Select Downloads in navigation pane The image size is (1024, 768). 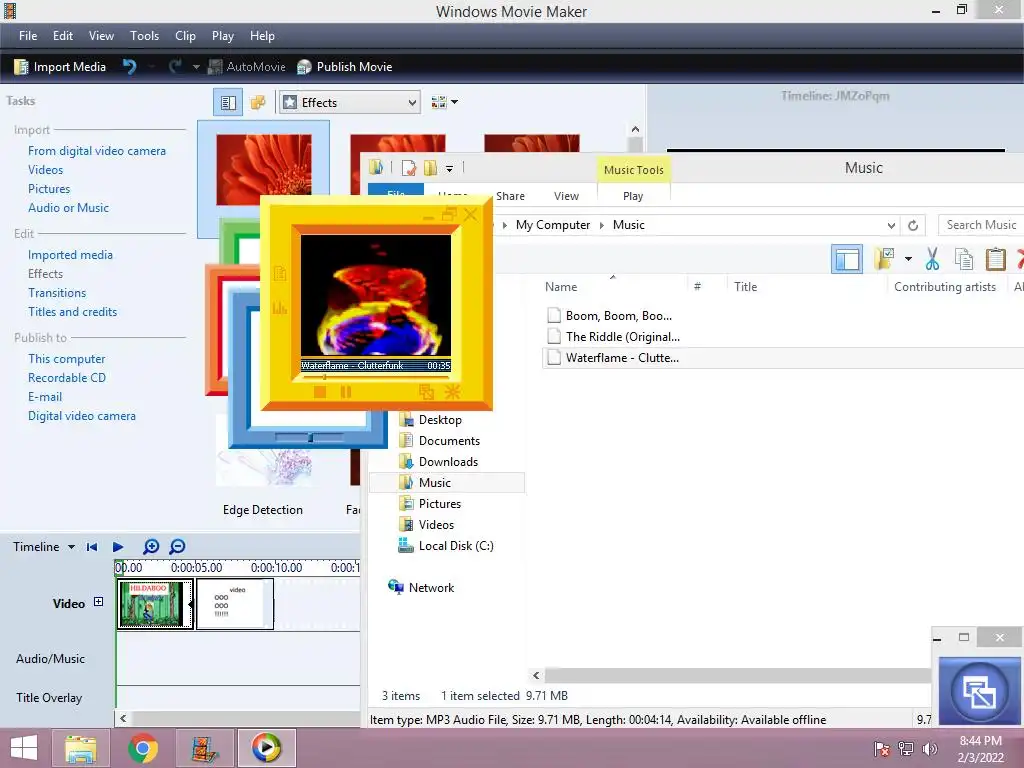coord(448,462)
